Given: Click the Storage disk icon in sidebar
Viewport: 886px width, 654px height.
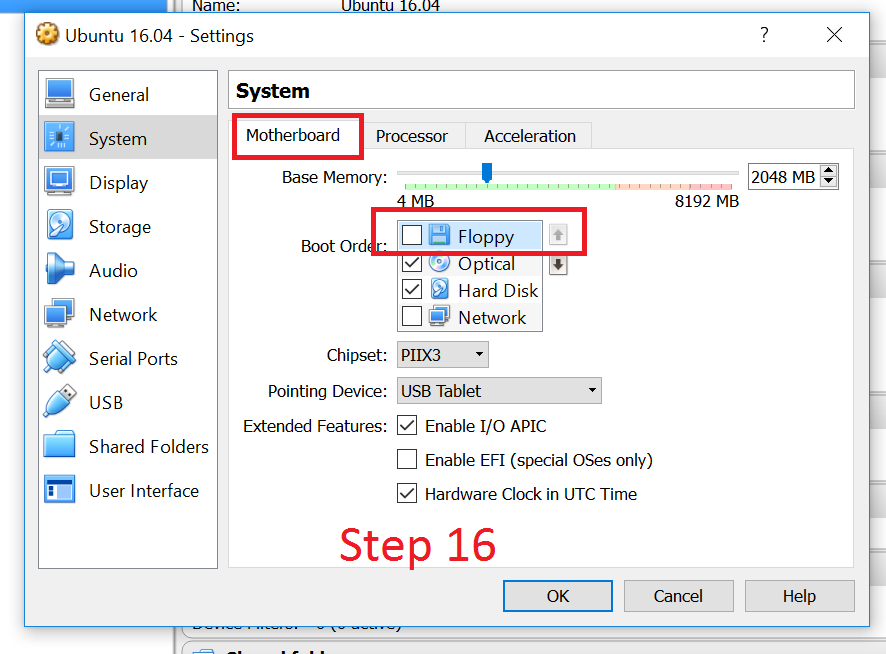Looking at the screenshot, I should 59,225.
